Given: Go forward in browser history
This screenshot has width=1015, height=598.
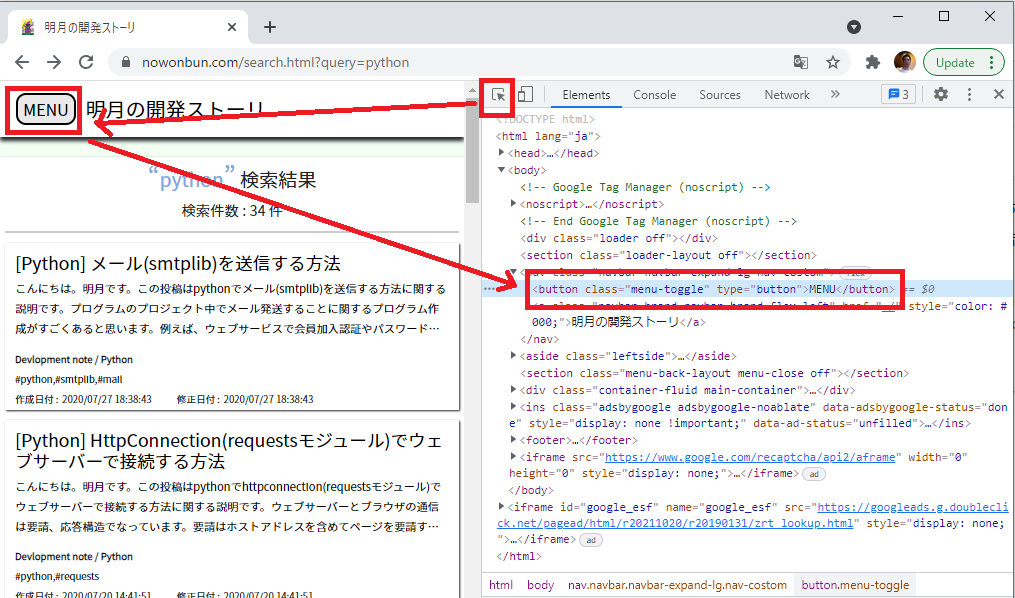Looking at the screenshot, I should pos(54,62).
